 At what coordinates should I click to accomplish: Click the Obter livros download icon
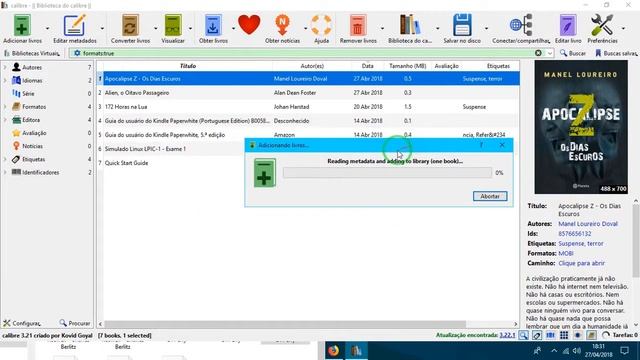tap(213, 25)
